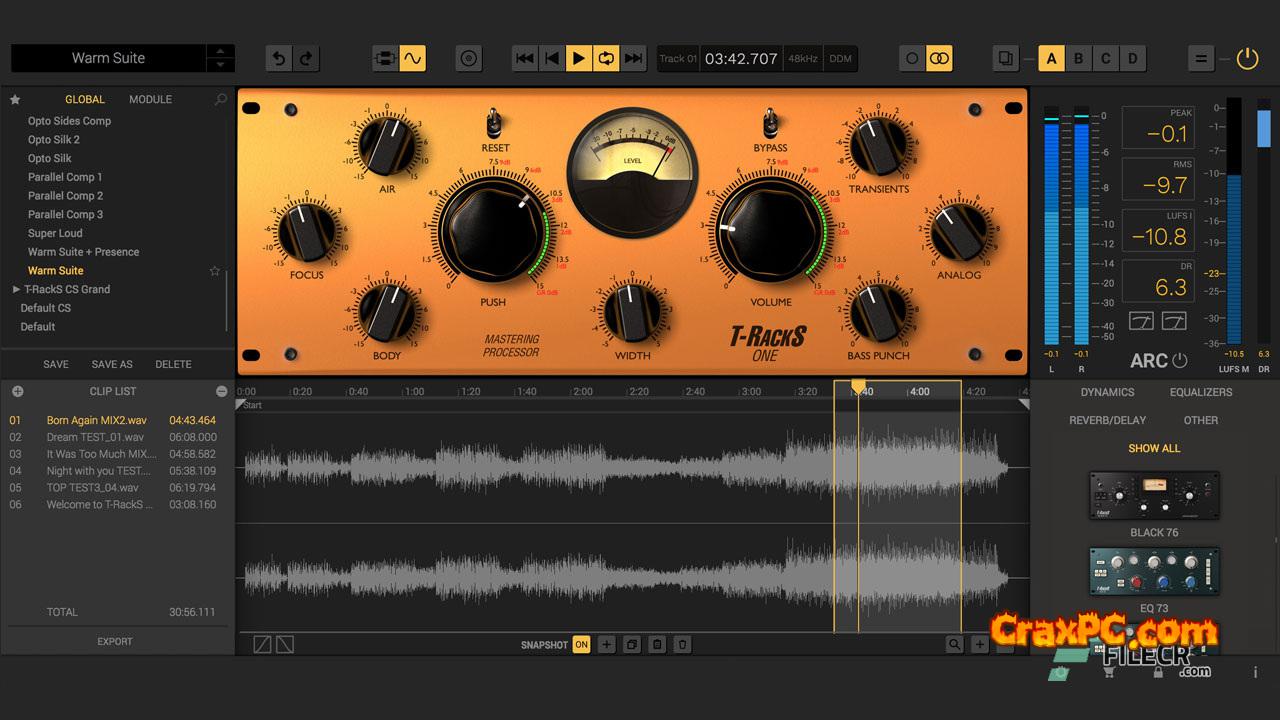The width and height of the screenshot is (1280, 720).
Task: Toggle the global power button
Action: (1247, 59)
